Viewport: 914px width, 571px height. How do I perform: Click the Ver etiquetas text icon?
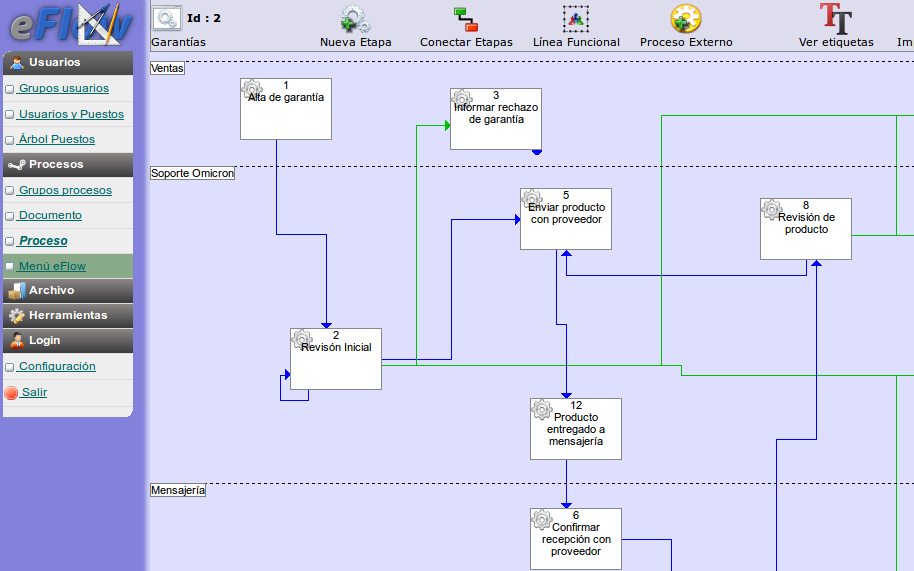pyautogui.click(x=836, y=18)
